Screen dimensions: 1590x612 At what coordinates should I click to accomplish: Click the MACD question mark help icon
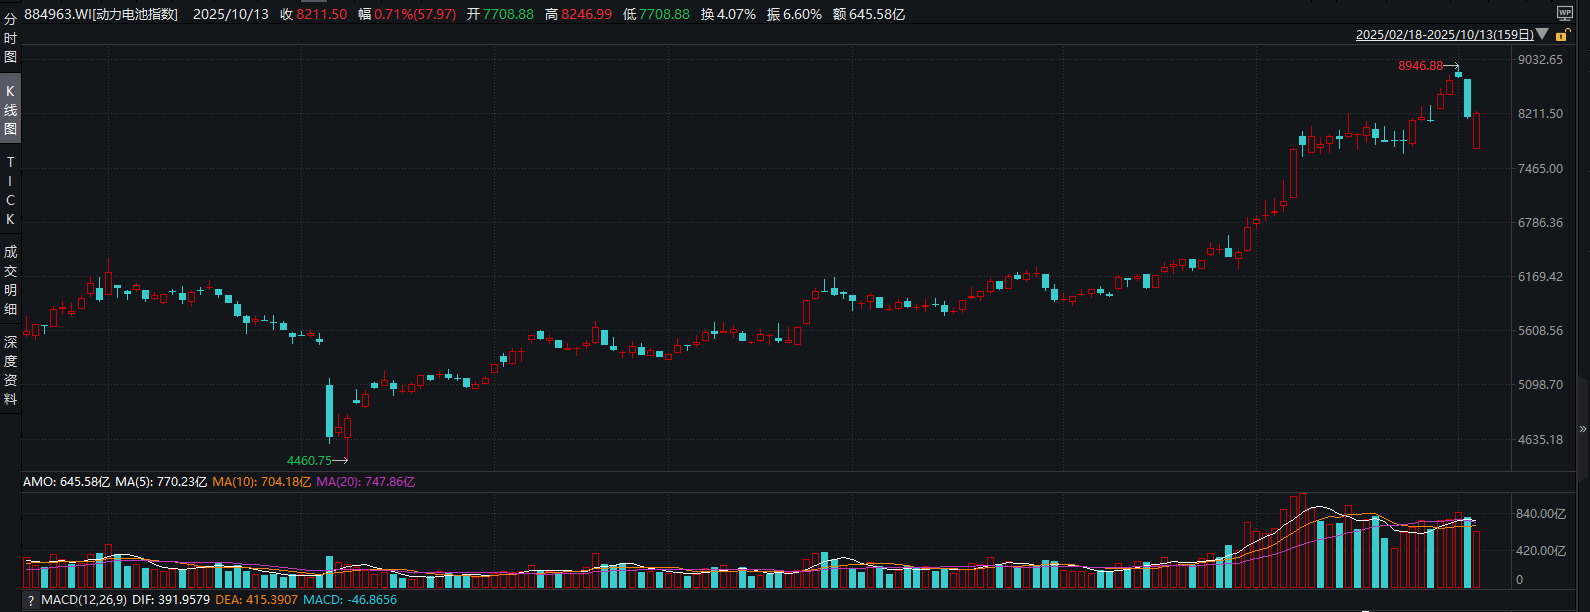[31, 600]
